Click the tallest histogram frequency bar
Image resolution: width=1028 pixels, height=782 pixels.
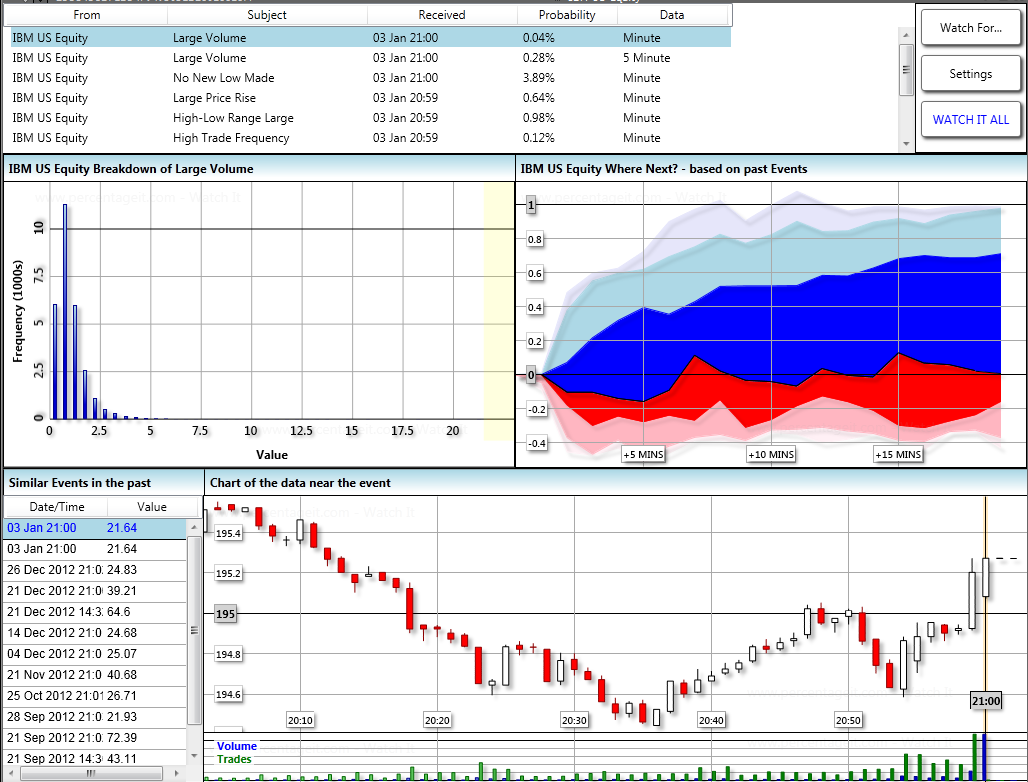pos(65,311)
